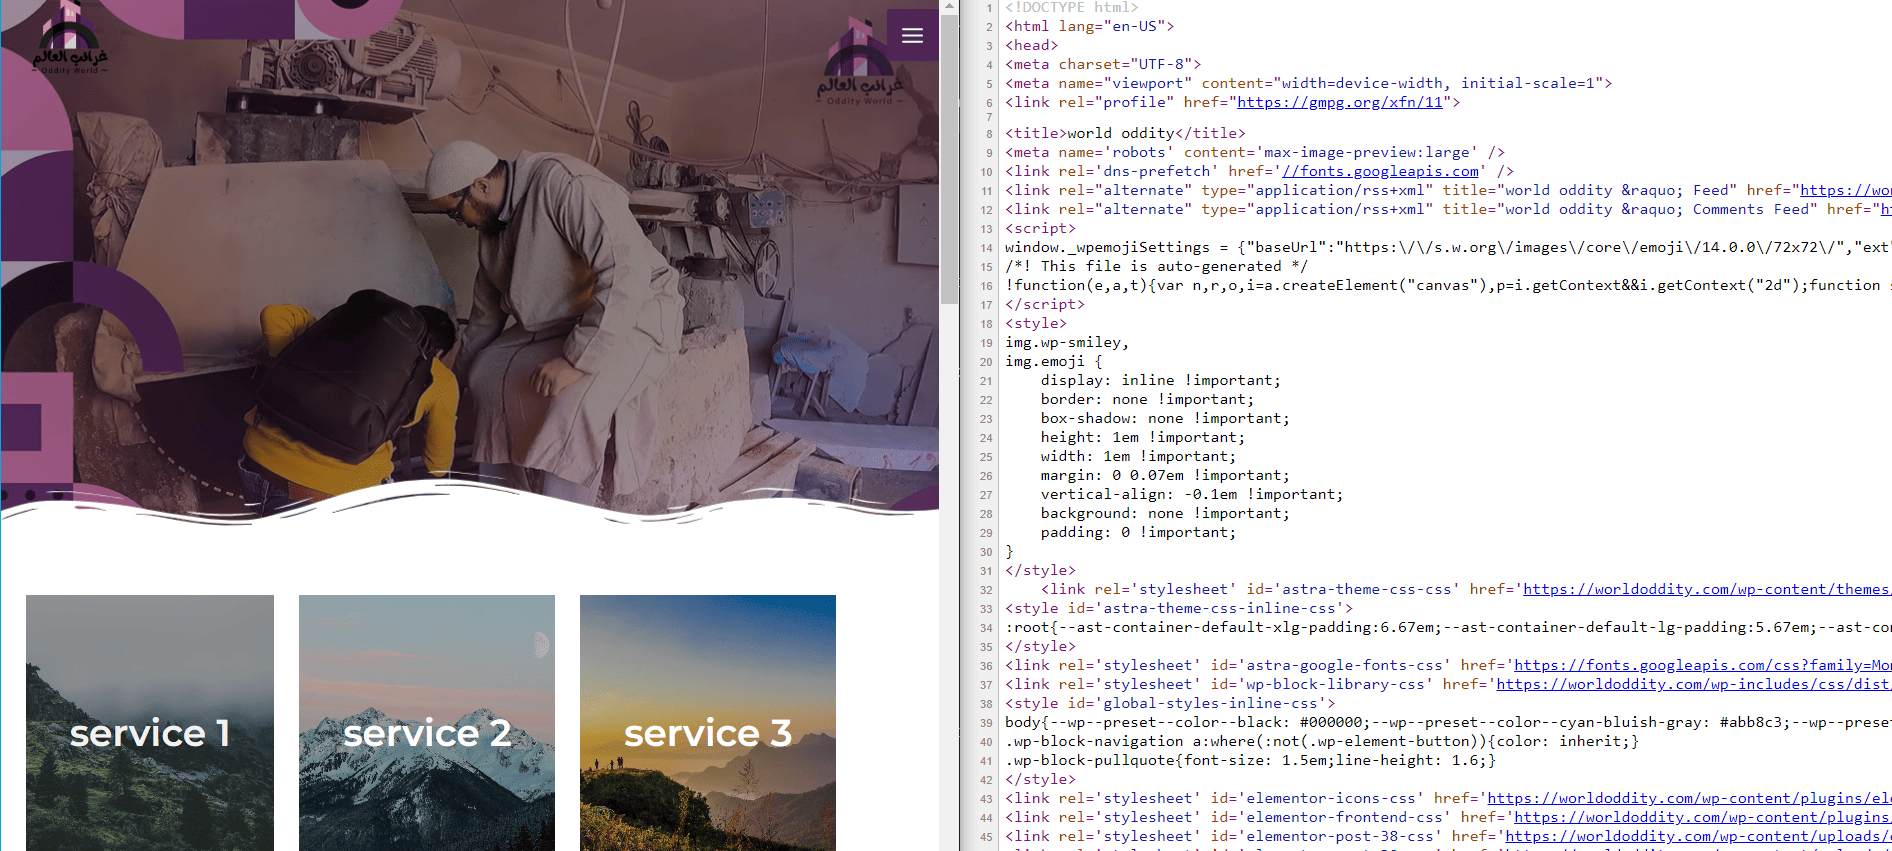
Task: Click the 'margin: 0 0.07em !important;' line
Action: 1165,475
